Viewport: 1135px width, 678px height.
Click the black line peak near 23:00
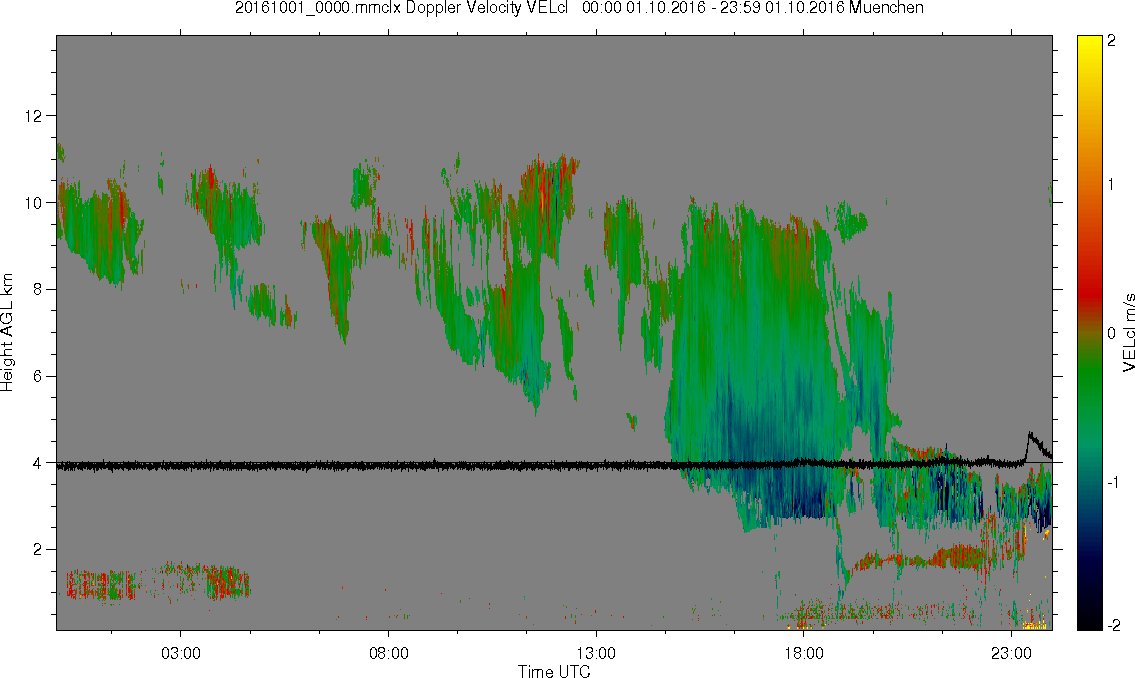click(1031, 435)
